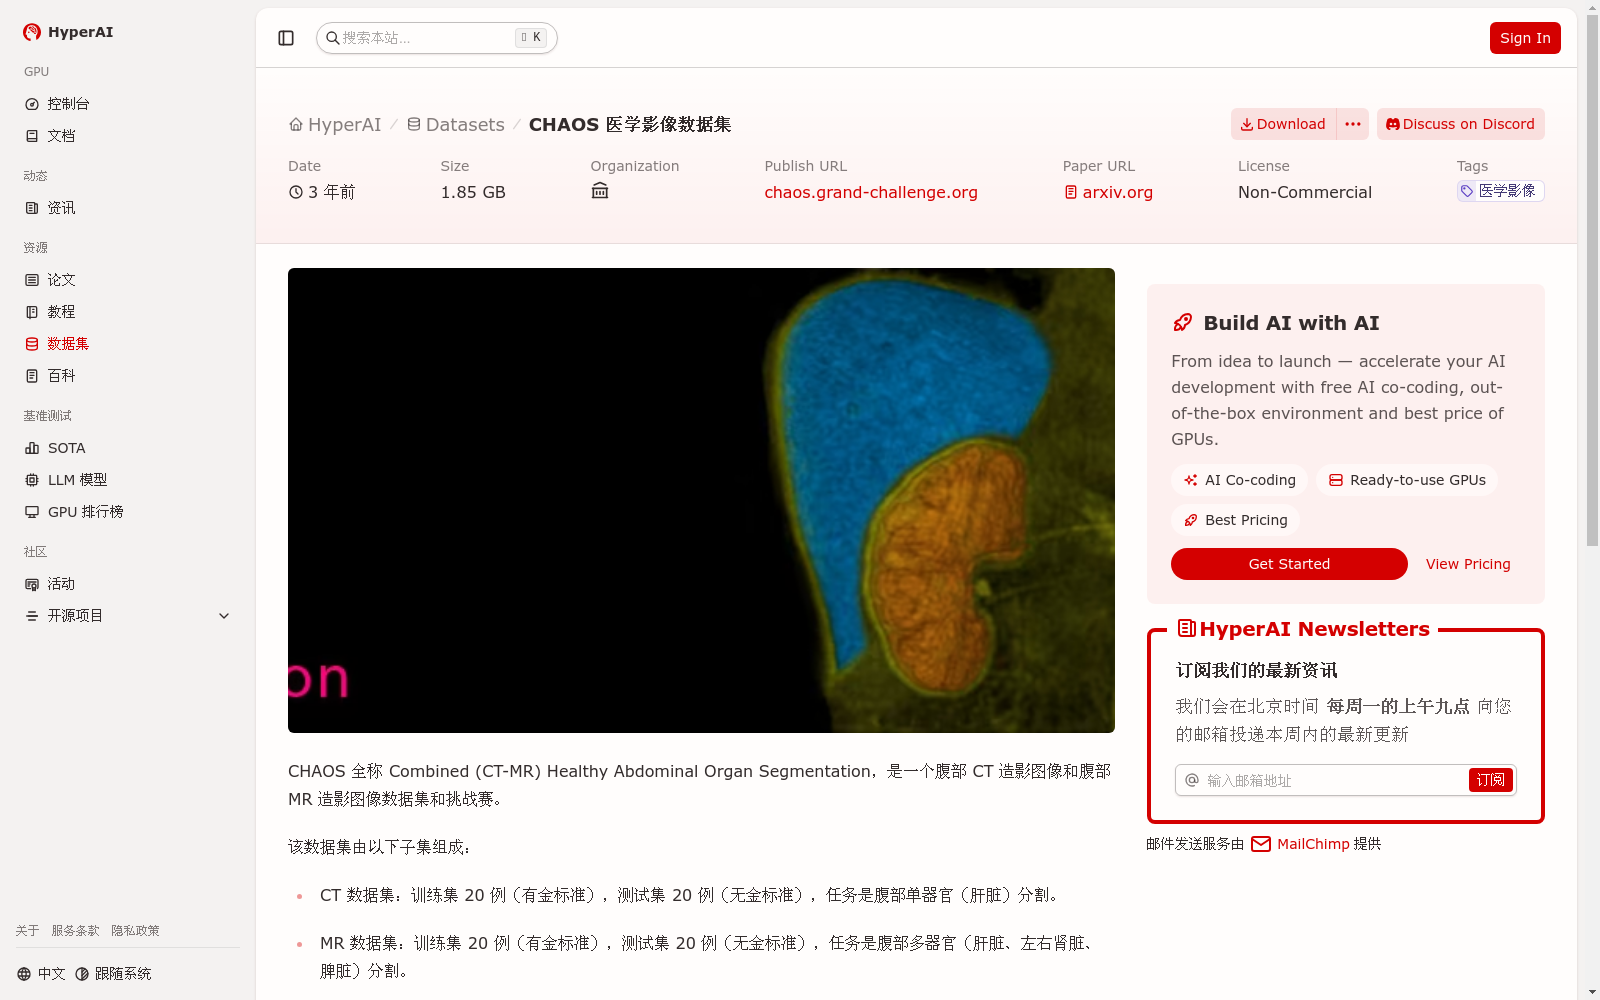The image size is (1600, 1000).
Task: Click the Datasets breadcrumb link
Action: pyautogui.click(x=455, y=124)
